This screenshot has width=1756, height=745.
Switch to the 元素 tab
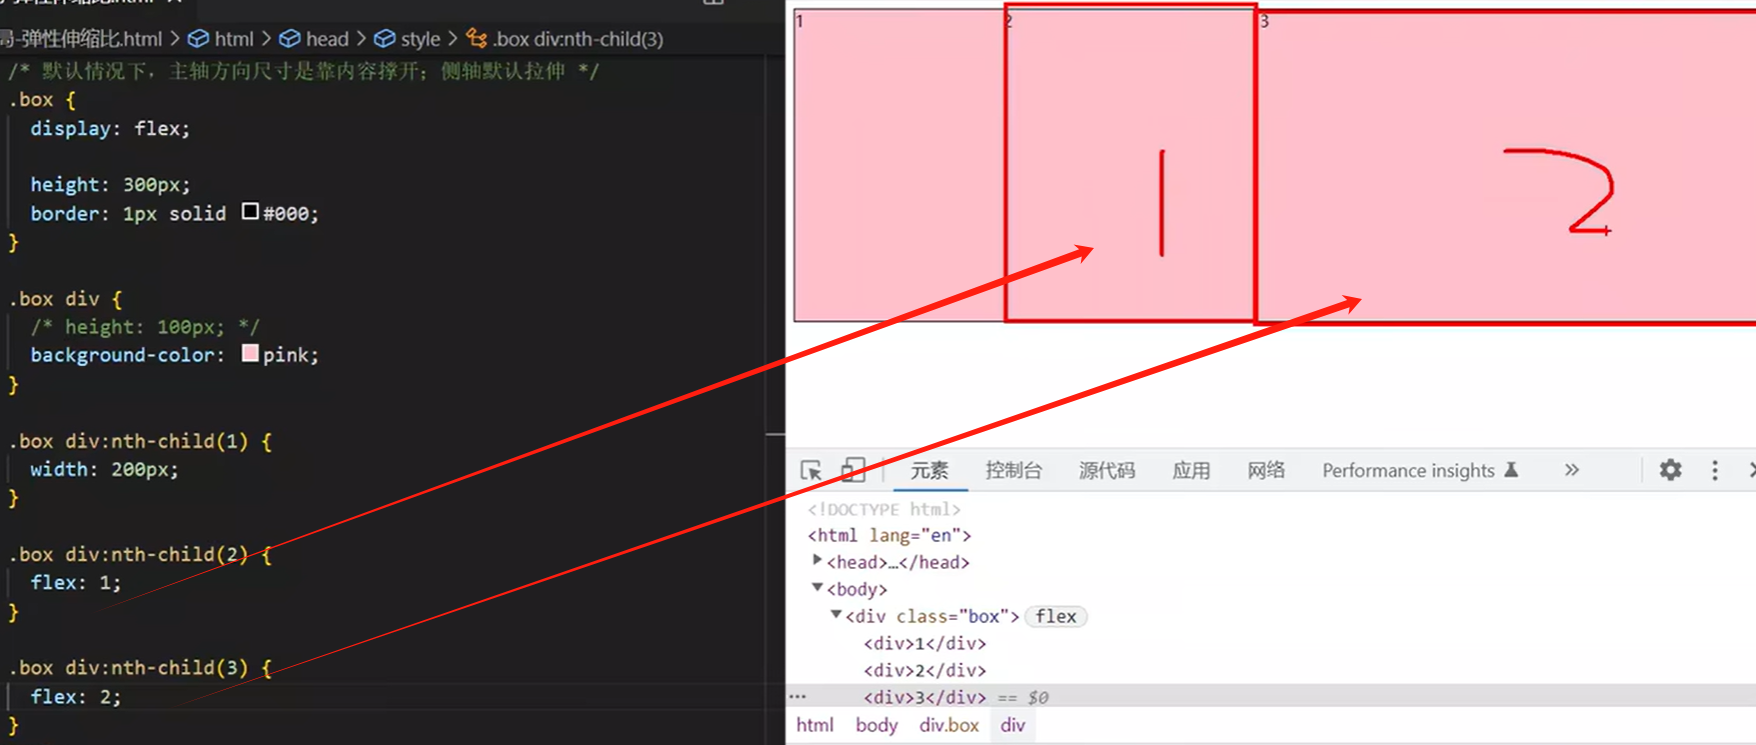point(929,471)
